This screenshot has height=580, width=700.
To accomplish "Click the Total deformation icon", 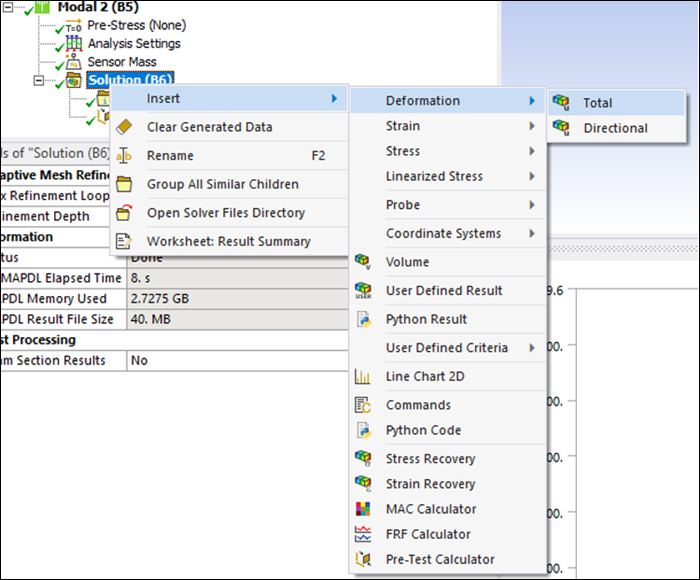I will (562, 102).
